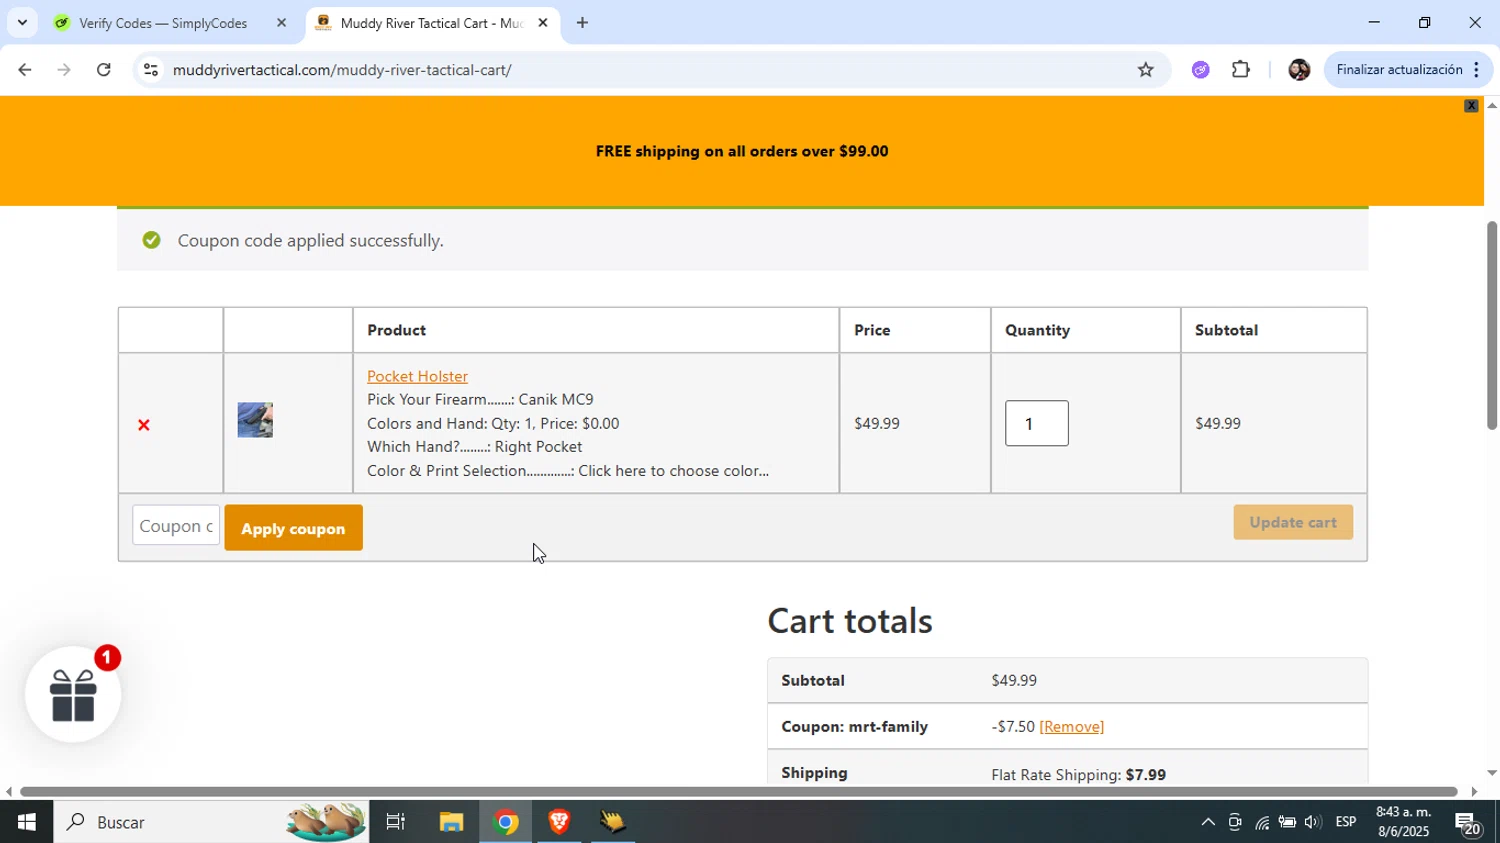Click the scrollbar up arrow
This screenshot has width=1500, height=843.
1491,105
